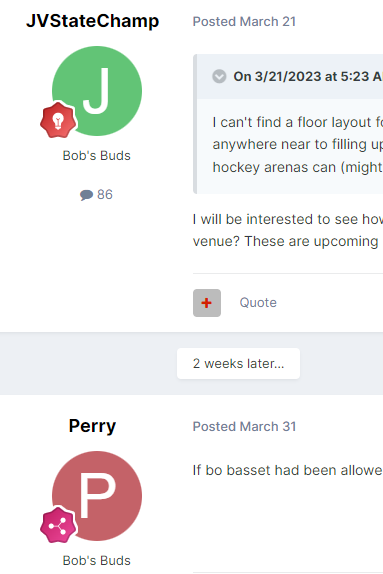Click the Posted March 21 timestamp
The width and height of the screenshot is (383, 574).
pos(244,22)
